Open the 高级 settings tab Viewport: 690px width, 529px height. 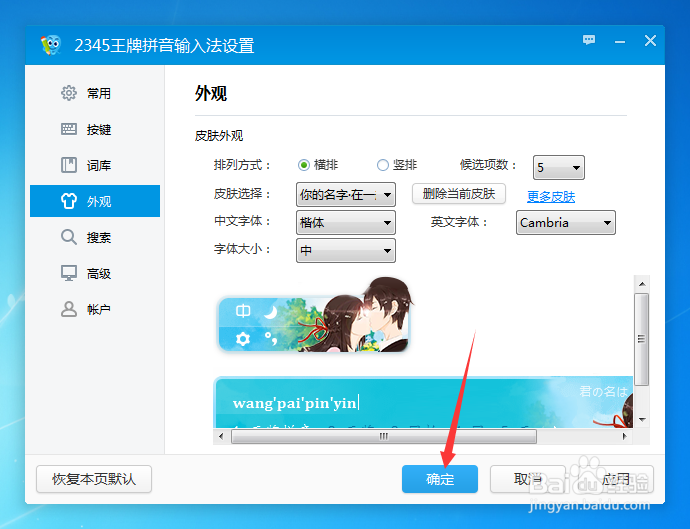click(95, 273)
